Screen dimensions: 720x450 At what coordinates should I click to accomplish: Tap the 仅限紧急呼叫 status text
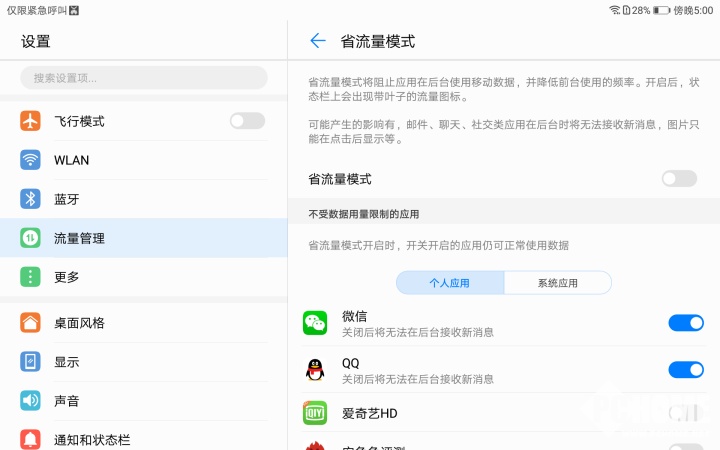[37, 10]
